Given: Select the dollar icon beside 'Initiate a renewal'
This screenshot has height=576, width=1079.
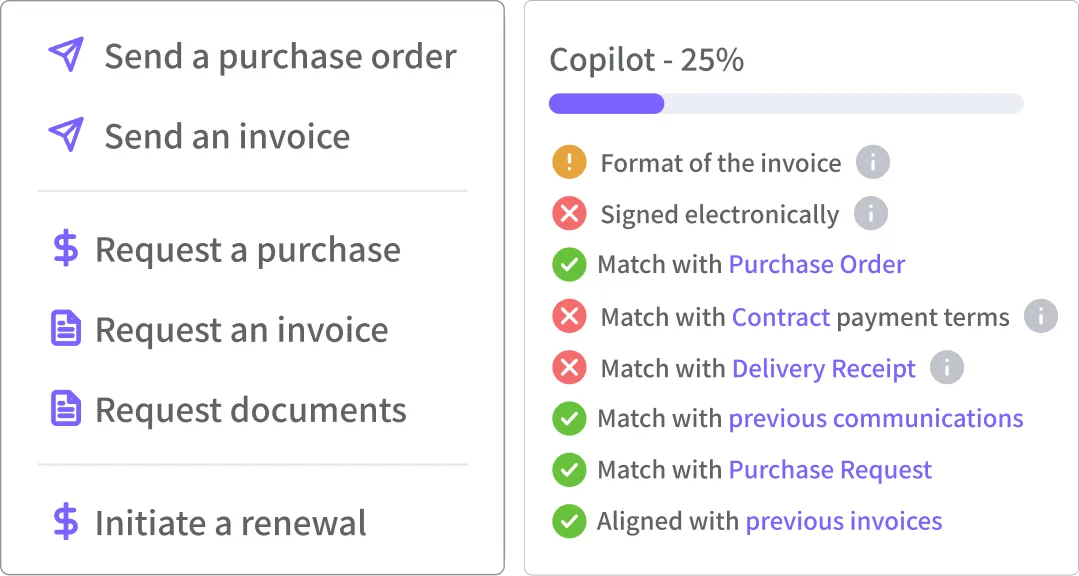Looking at the screenshot, I should (64, 522).
